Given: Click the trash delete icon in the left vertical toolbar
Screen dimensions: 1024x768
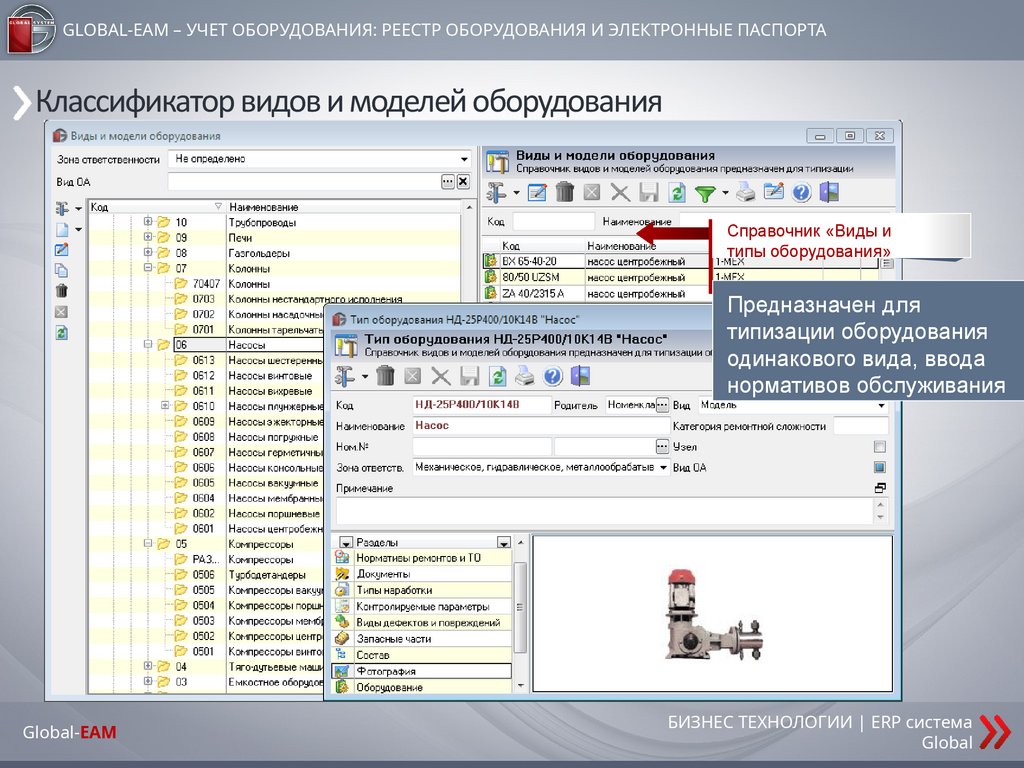Looking at the screenshot, I should pos(61,291).
